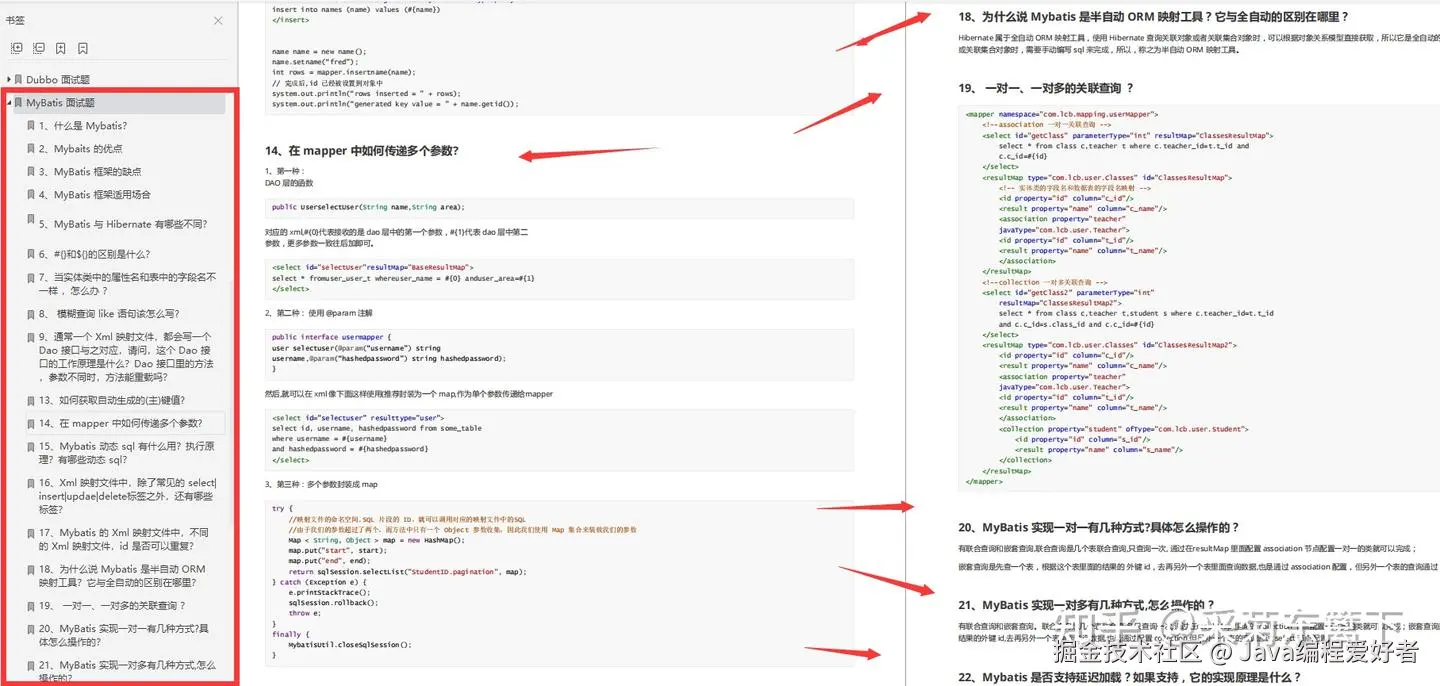Image resolution: width=1440 pixels, height=686 pixels.
Task: Select the MyBatis 面试题 bookmark
Action: click(61, 103)
